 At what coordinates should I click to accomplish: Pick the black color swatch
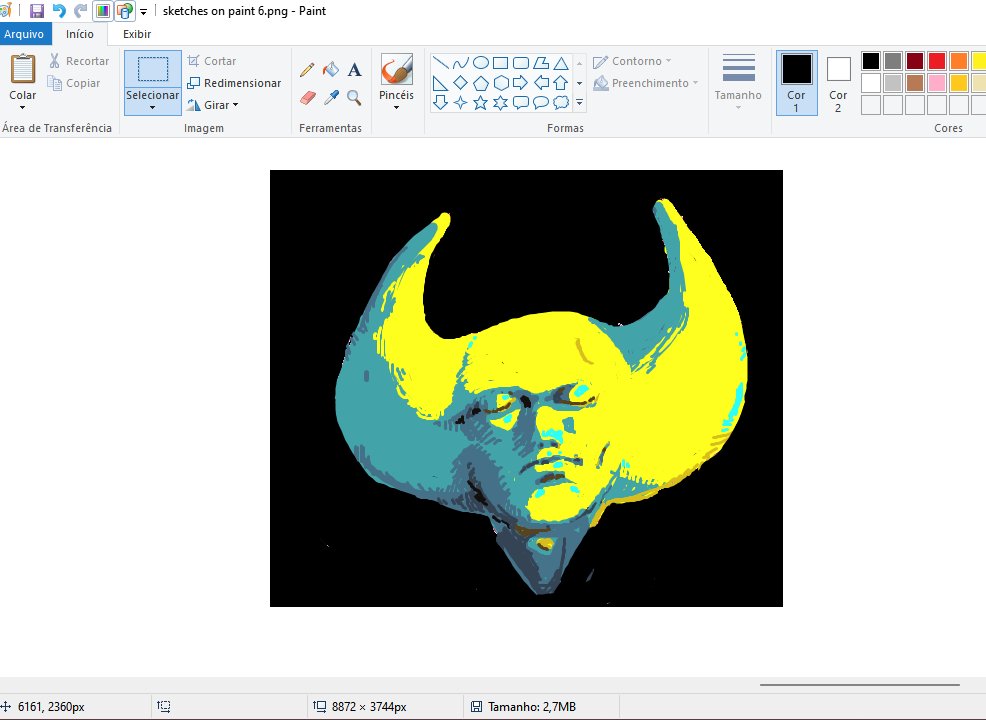871,61
